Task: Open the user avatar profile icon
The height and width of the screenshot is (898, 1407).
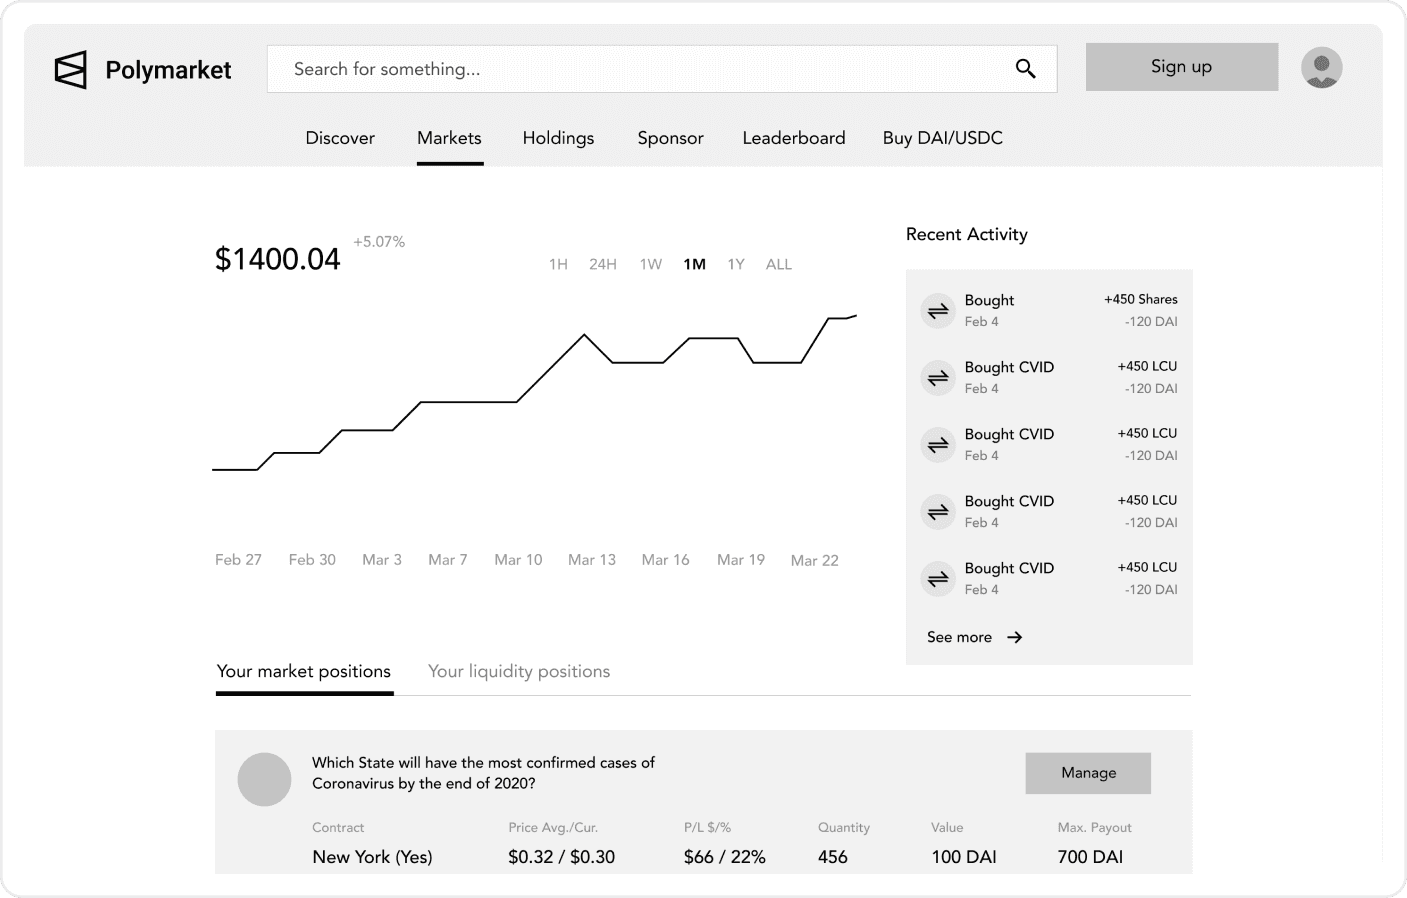Action: click(x=1321, y=67)
